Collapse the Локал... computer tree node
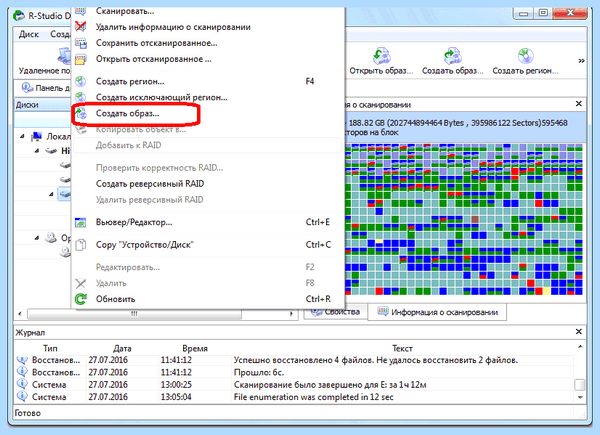This screenshot has width=600, height=435. click(x=23, y=136)
